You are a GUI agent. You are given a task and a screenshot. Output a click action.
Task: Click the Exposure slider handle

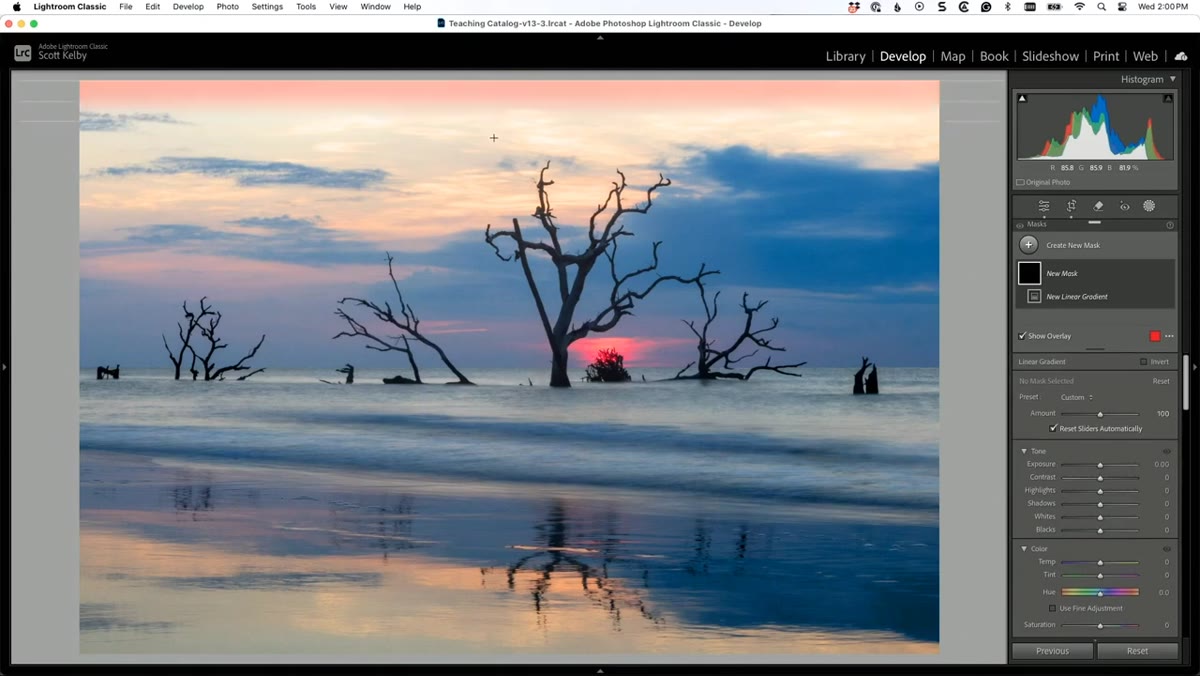[1100, 465]
